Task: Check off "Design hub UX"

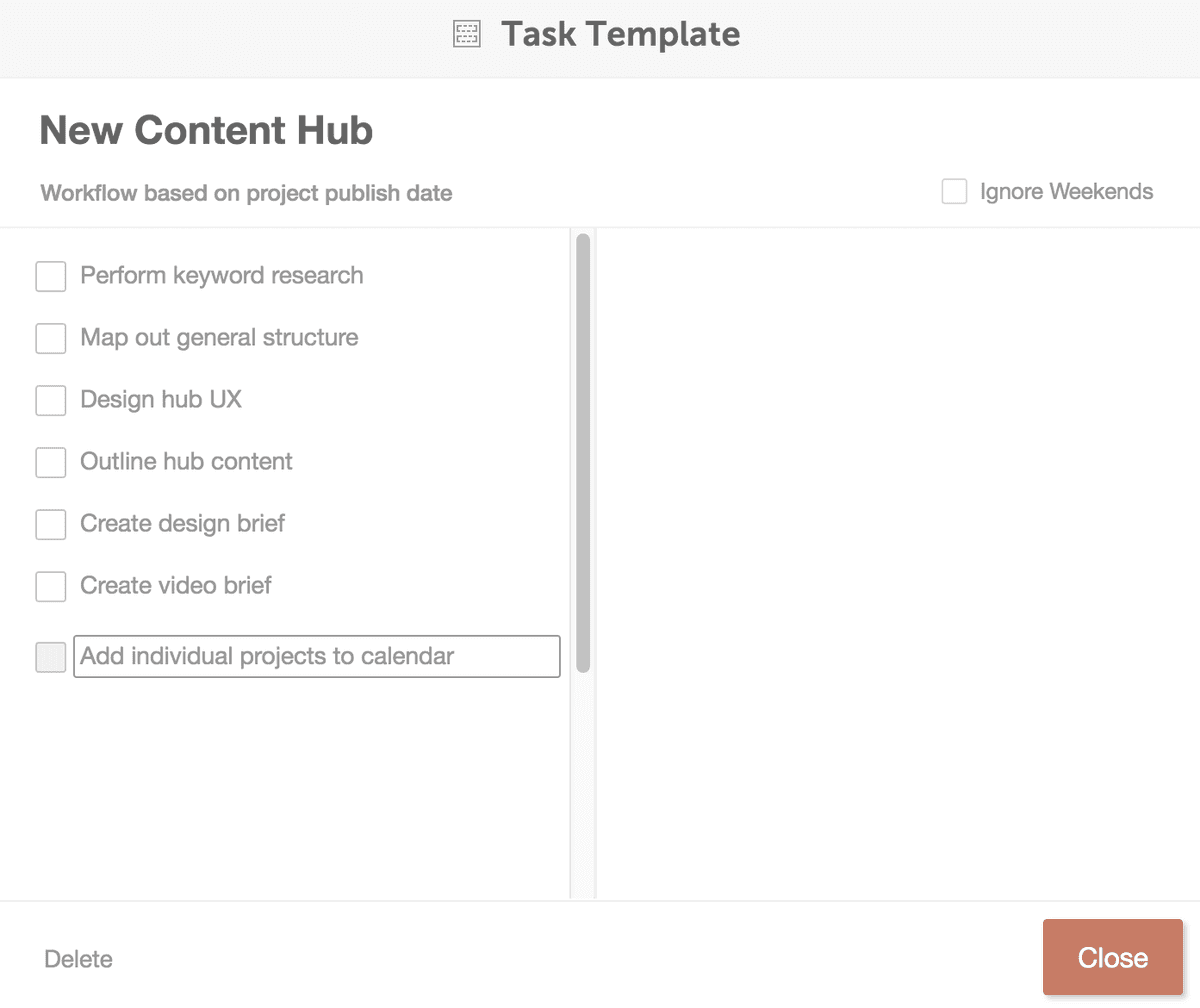Action: (x=50, y=400)
